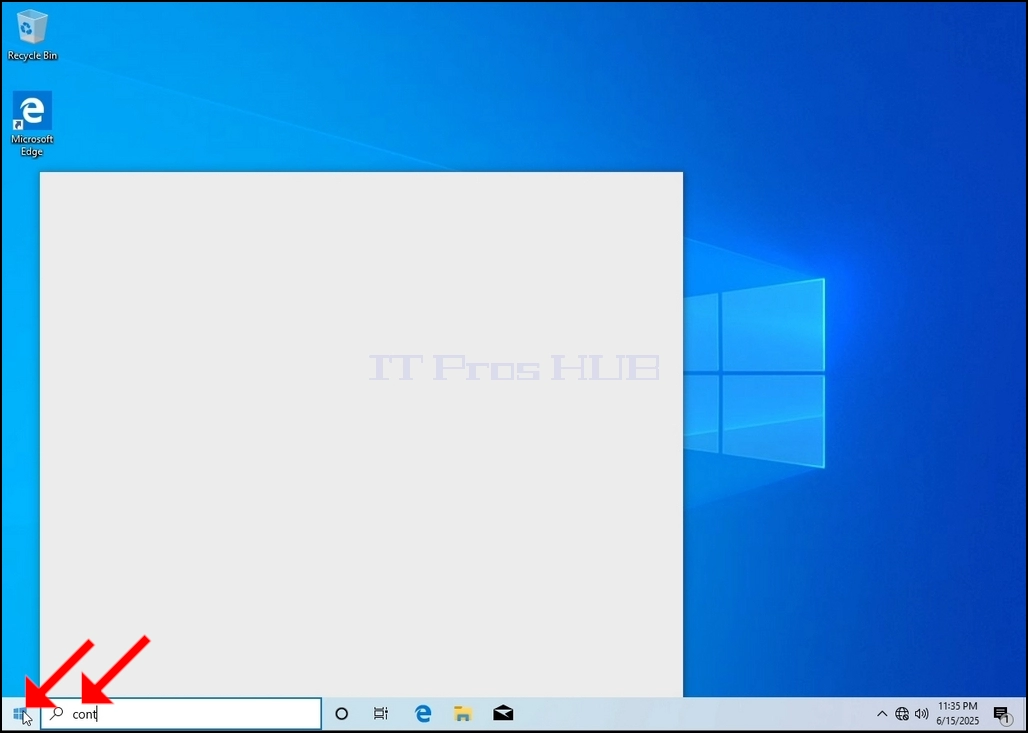Open the network globe status icon
Screen dimensions: 1028x733
pyautogui.click(x=902, y=713)
